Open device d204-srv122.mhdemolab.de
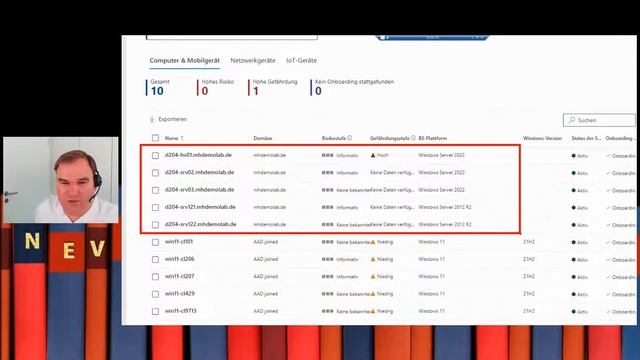Image resolution: width=640 pixels, height=360 pixels. click(201, 224)
